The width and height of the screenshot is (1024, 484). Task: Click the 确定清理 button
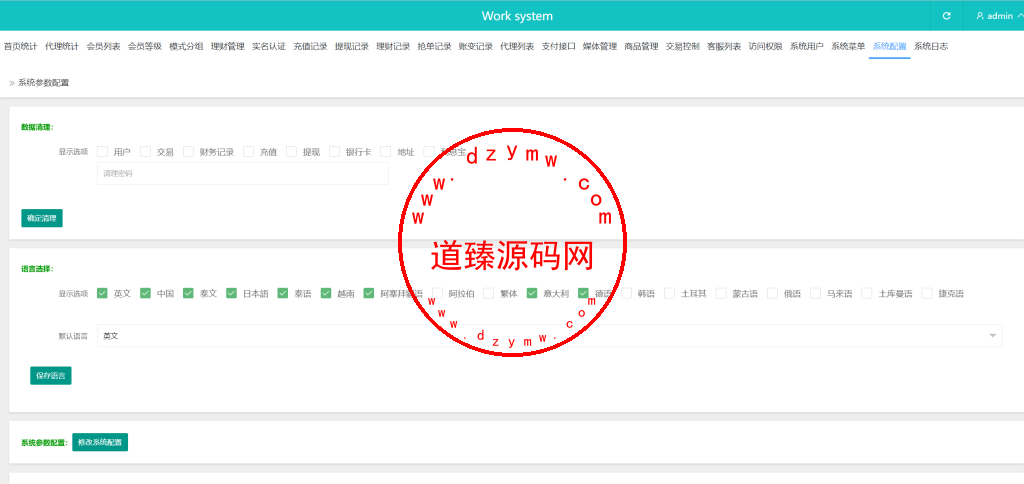click(x=42, y=218)
